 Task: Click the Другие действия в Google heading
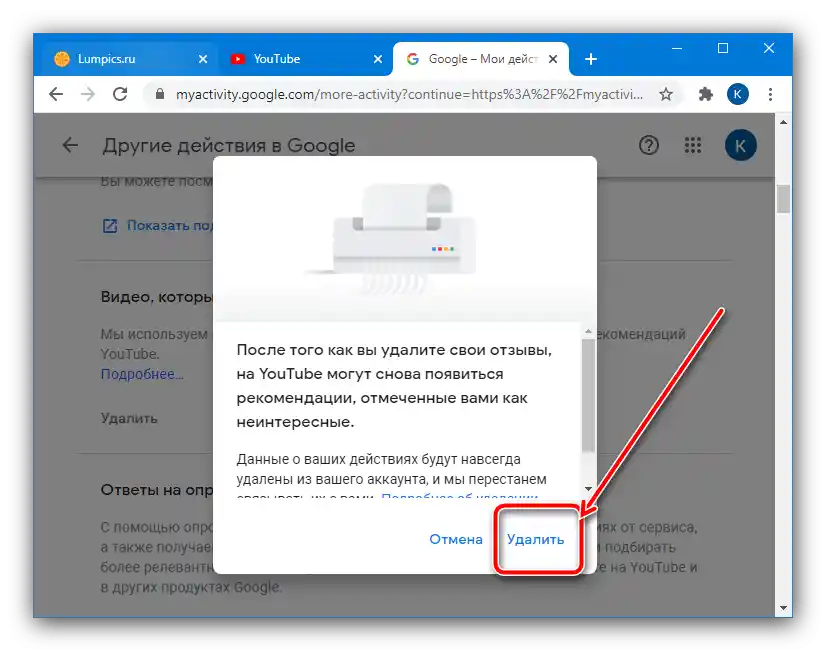229,145
